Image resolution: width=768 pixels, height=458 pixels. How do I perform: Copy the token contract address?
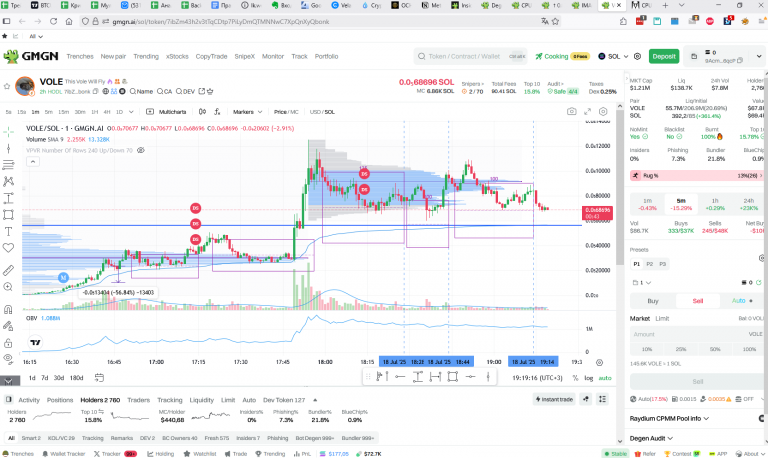[x=96, y=92]
